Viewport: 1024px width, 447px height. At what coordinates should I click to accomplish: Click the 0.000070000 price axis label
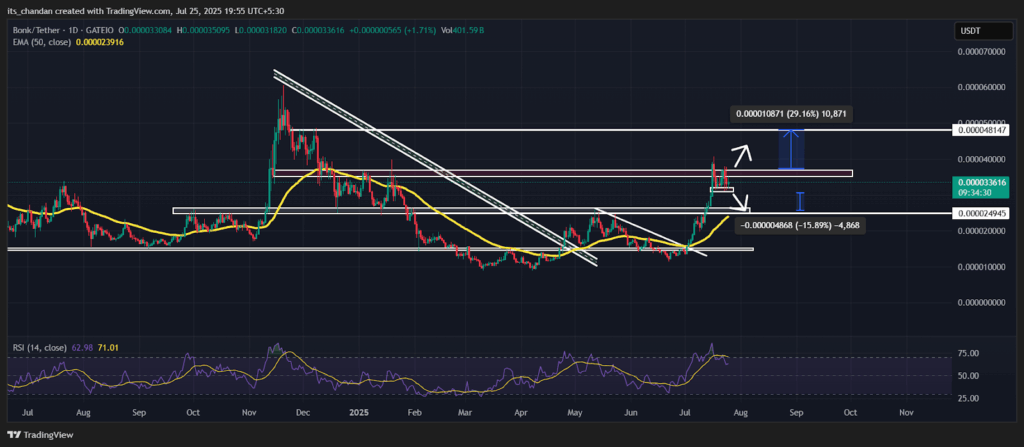[980, 51]
